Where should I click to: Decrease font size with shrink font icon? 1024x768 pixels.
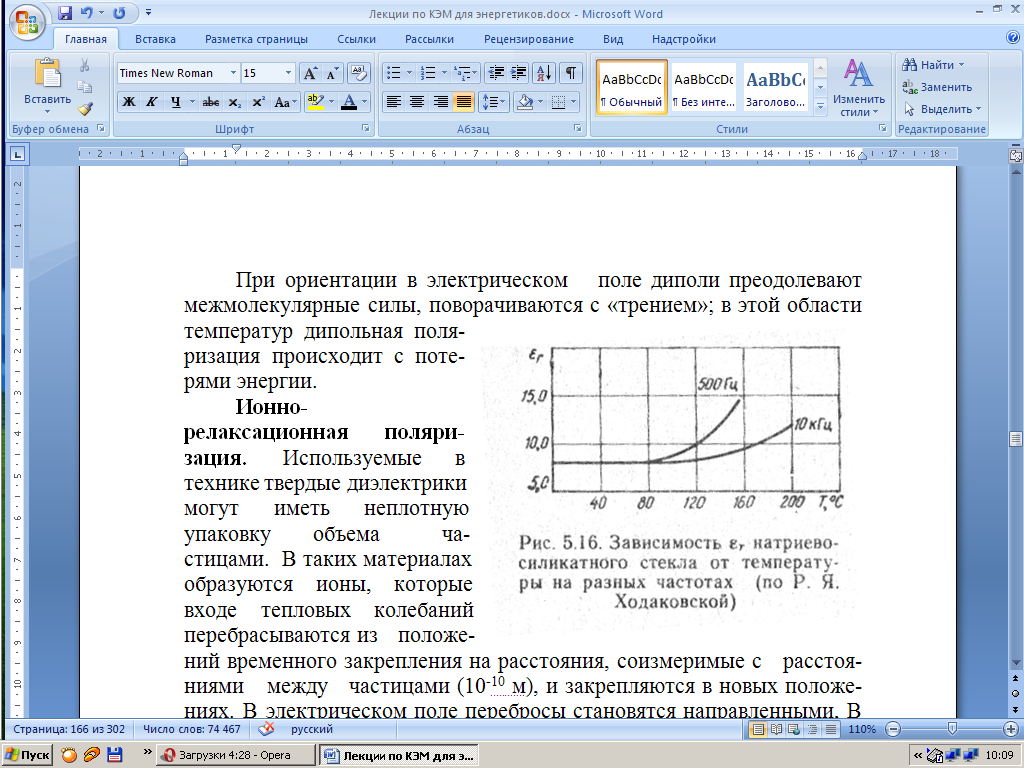pyautogui.click(x=332, y=73)
